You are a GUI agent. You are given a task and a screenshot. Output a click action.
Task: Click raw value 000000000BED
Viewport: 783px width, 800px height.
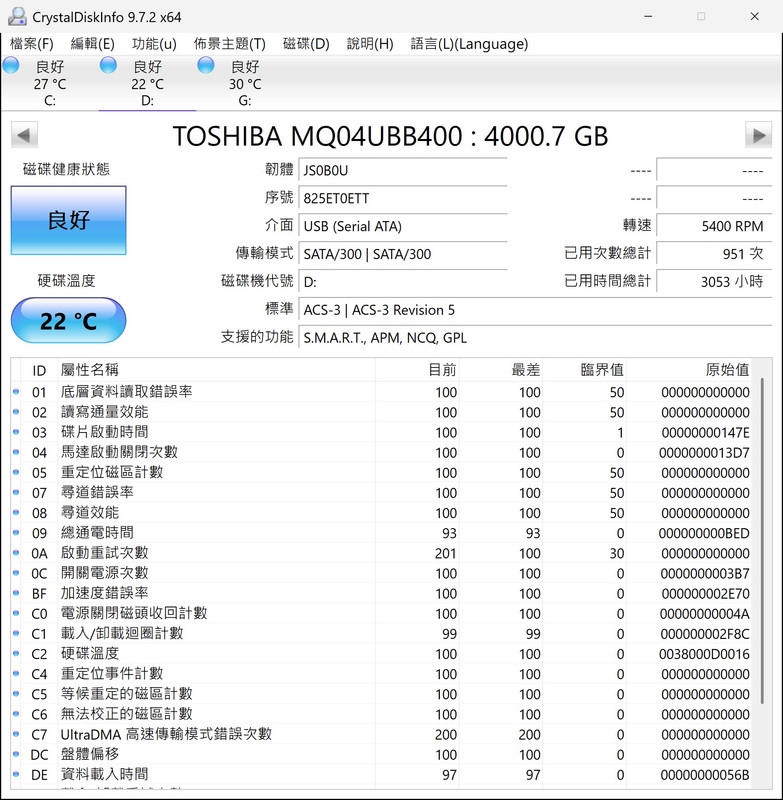point(704,533)
